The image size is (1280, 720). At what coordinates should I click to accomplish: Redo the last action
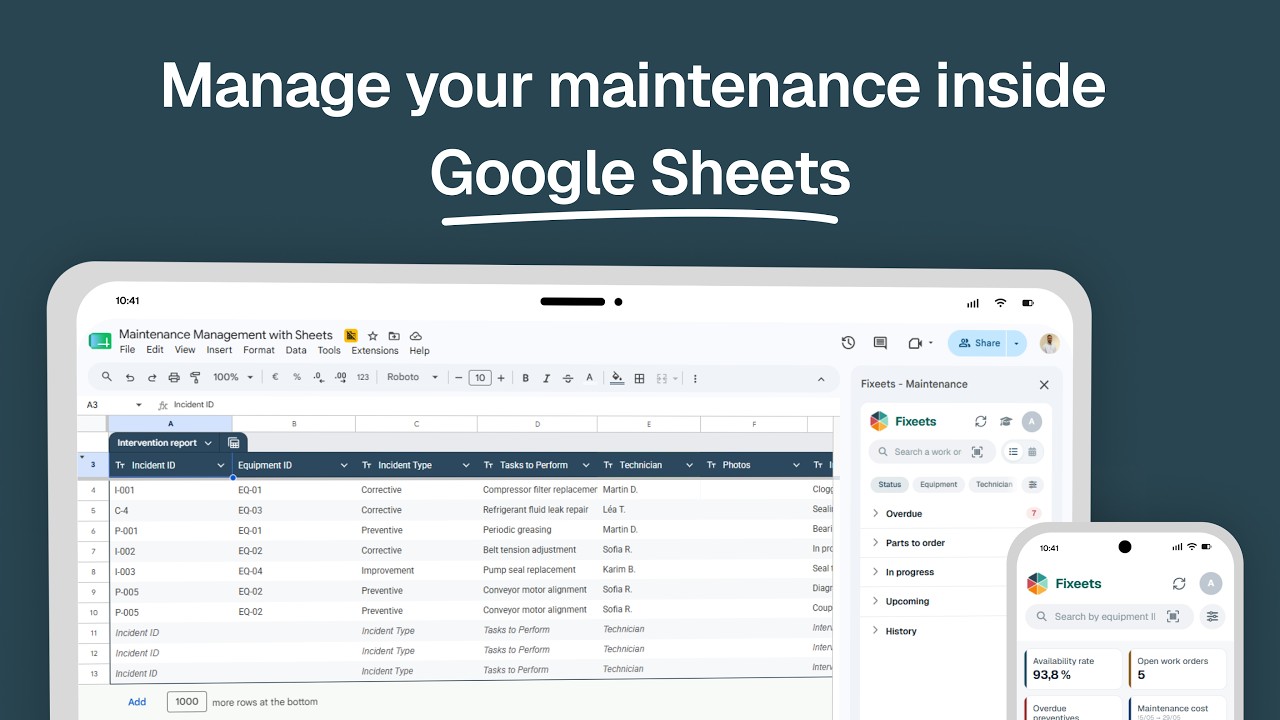(x=152, y=378)
